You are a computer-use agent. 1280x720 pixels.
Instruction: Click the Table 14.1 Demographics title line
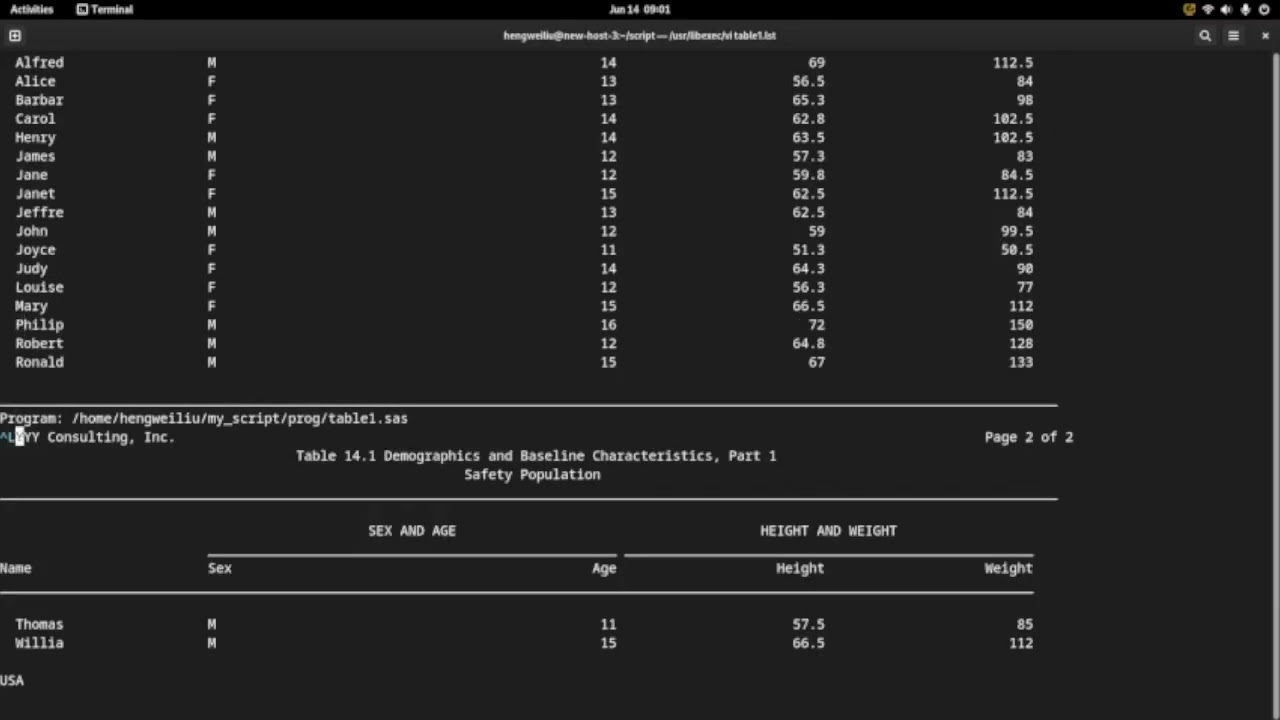point(536,456)
